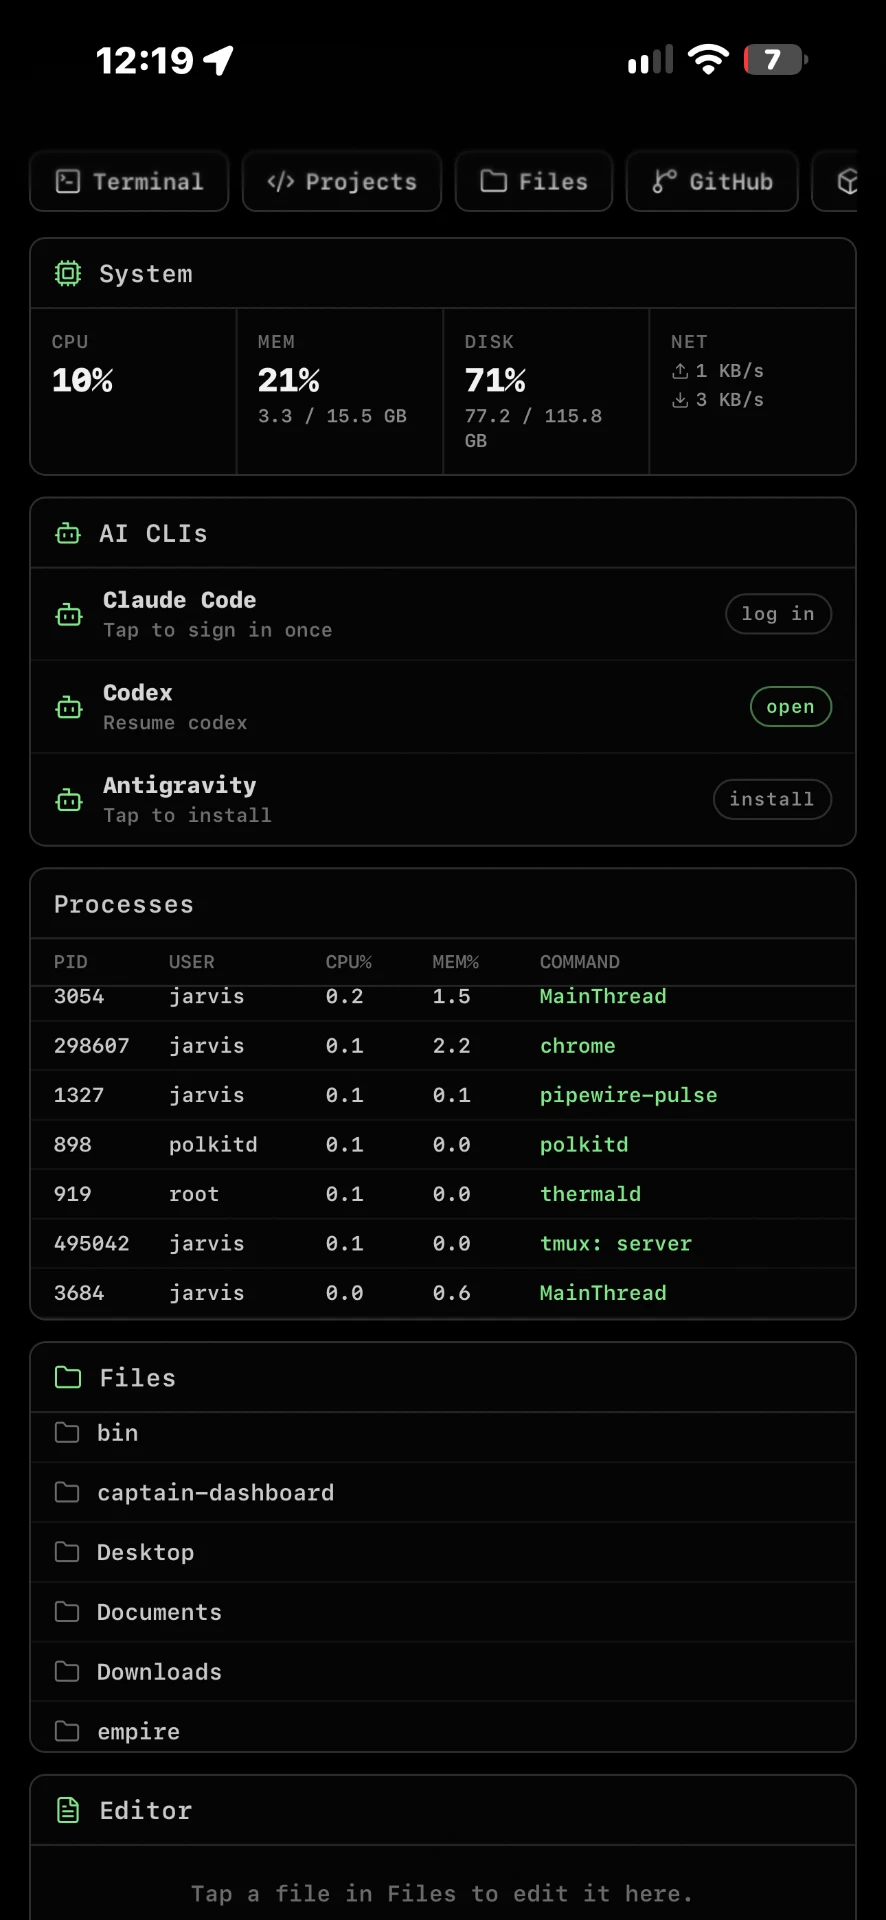Click the DISK 71% value
The image size is (886, 1920).
[496, 380]
